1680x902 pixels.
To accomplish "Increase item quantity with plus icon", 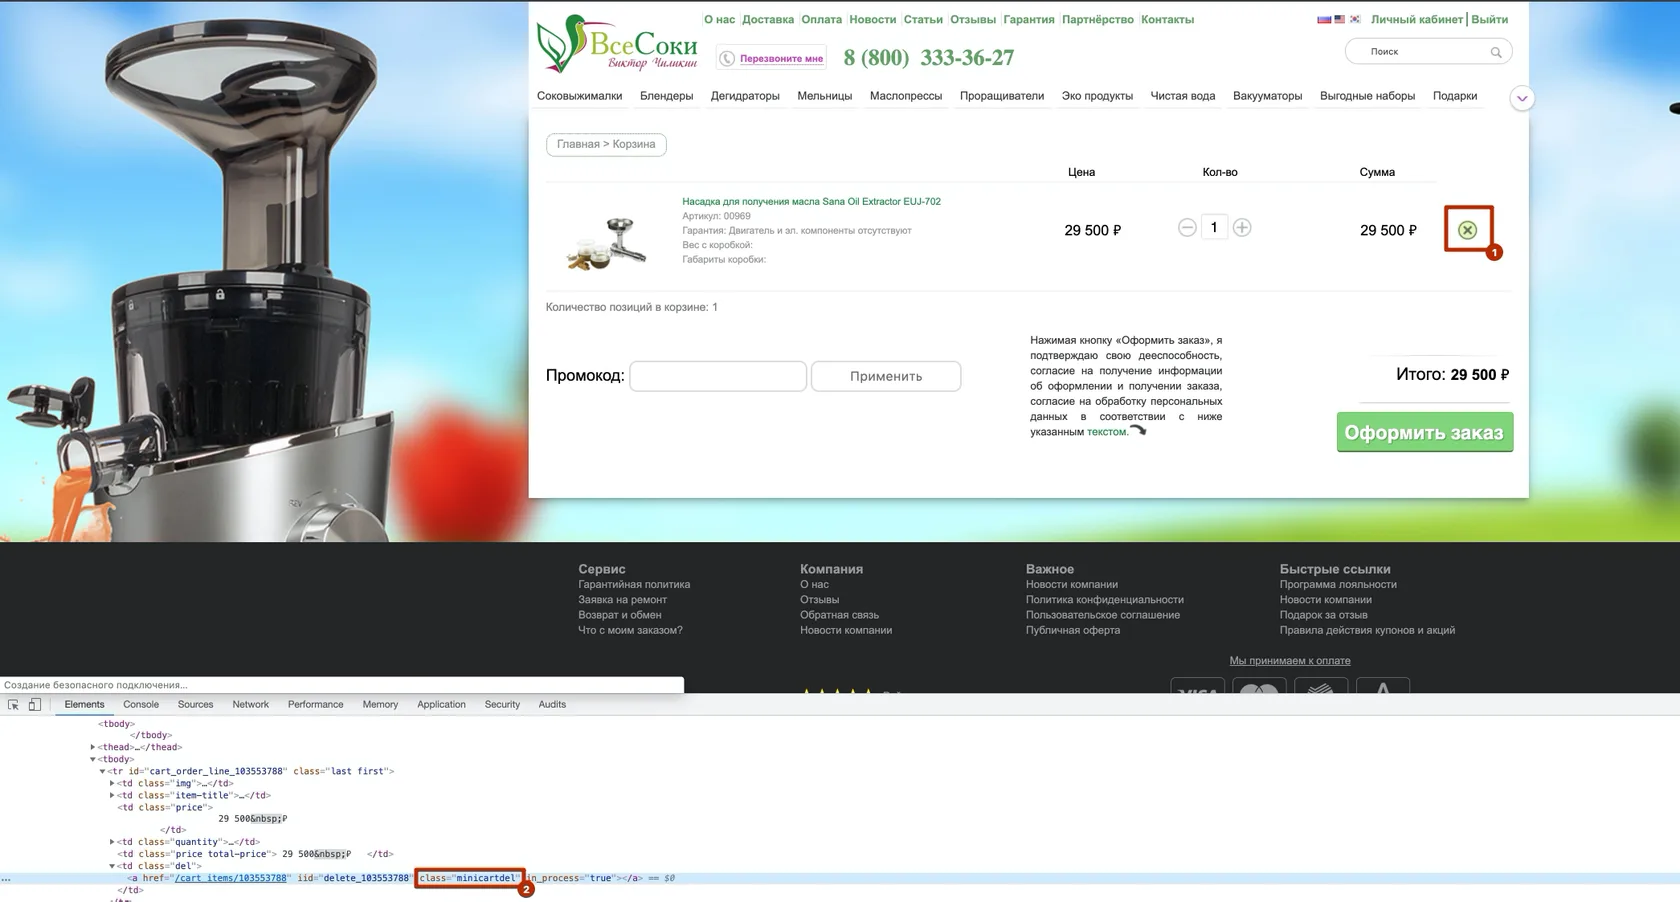I will [x=1242, y=228].
